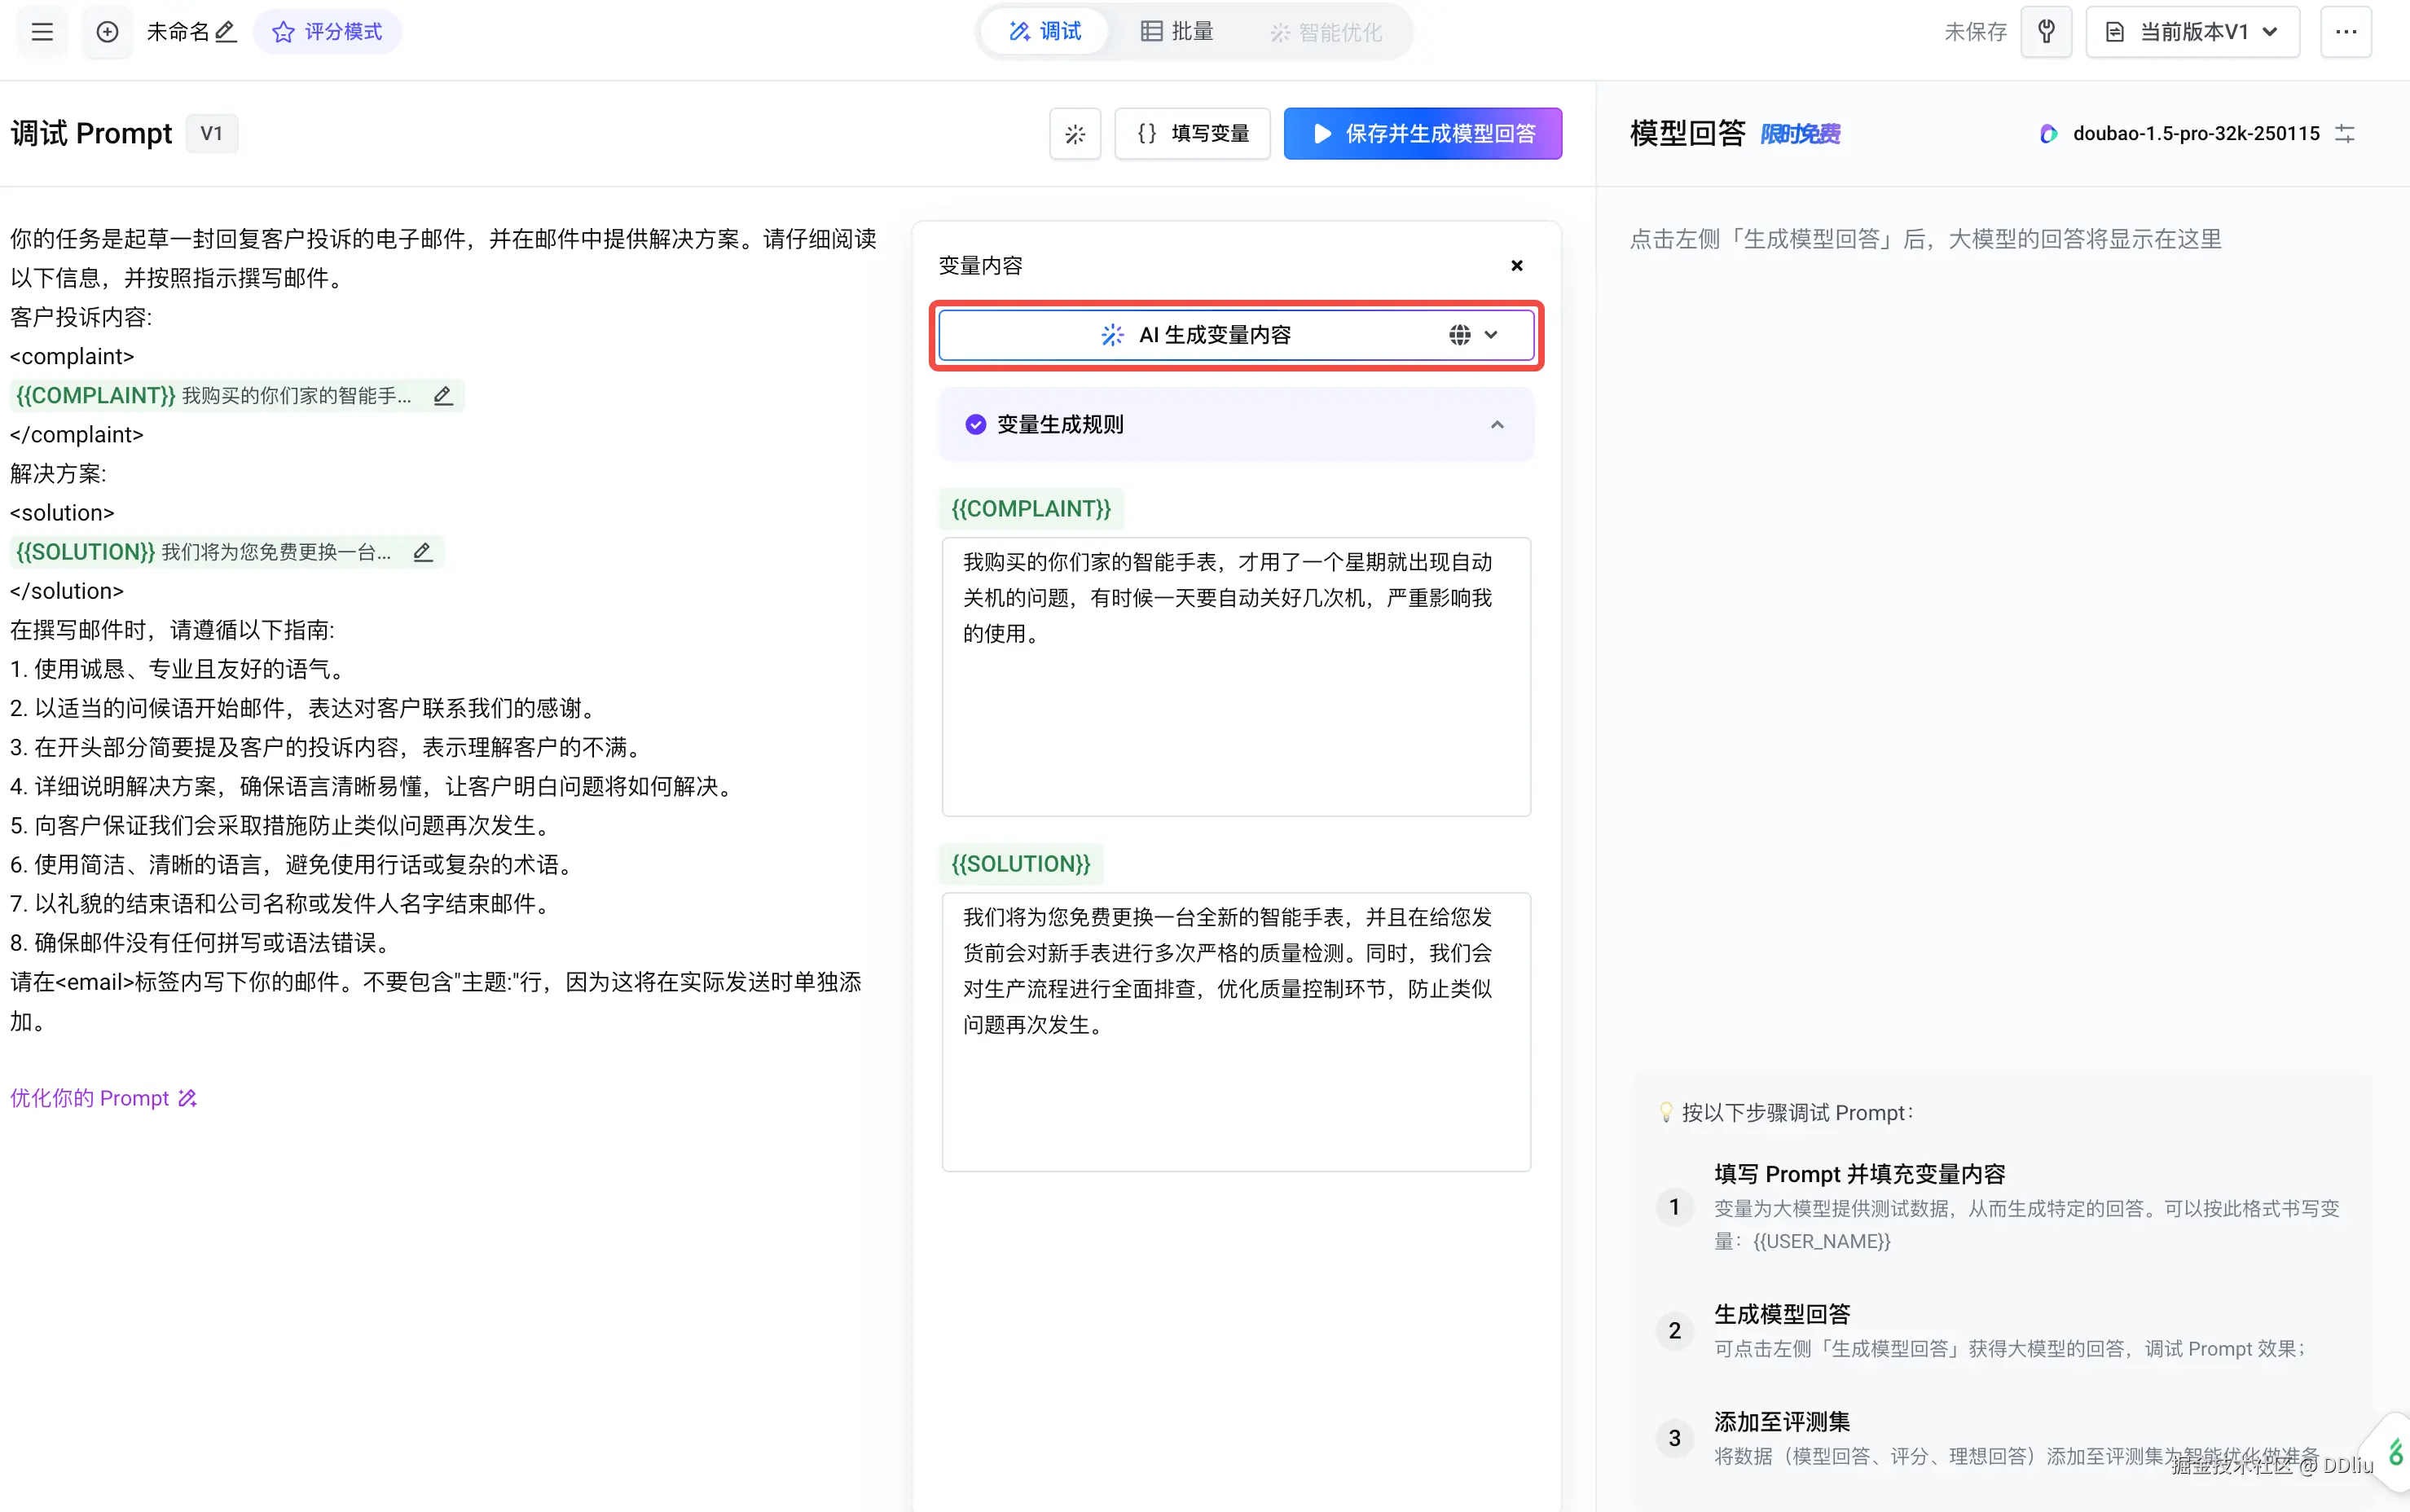The image size is (2410, 1512).
Task: Click the new prompt plus icon
Action: pyautogui.click(x=107, y=32)
